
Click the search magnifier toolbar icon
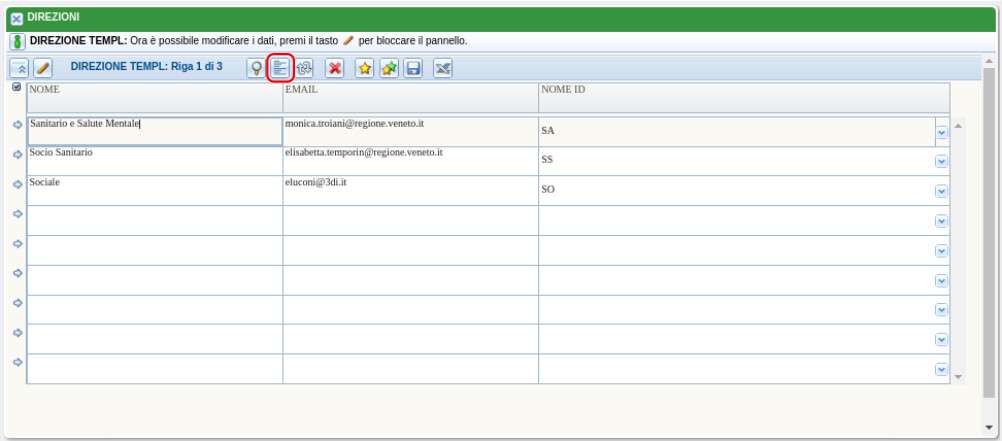point(256,68)
